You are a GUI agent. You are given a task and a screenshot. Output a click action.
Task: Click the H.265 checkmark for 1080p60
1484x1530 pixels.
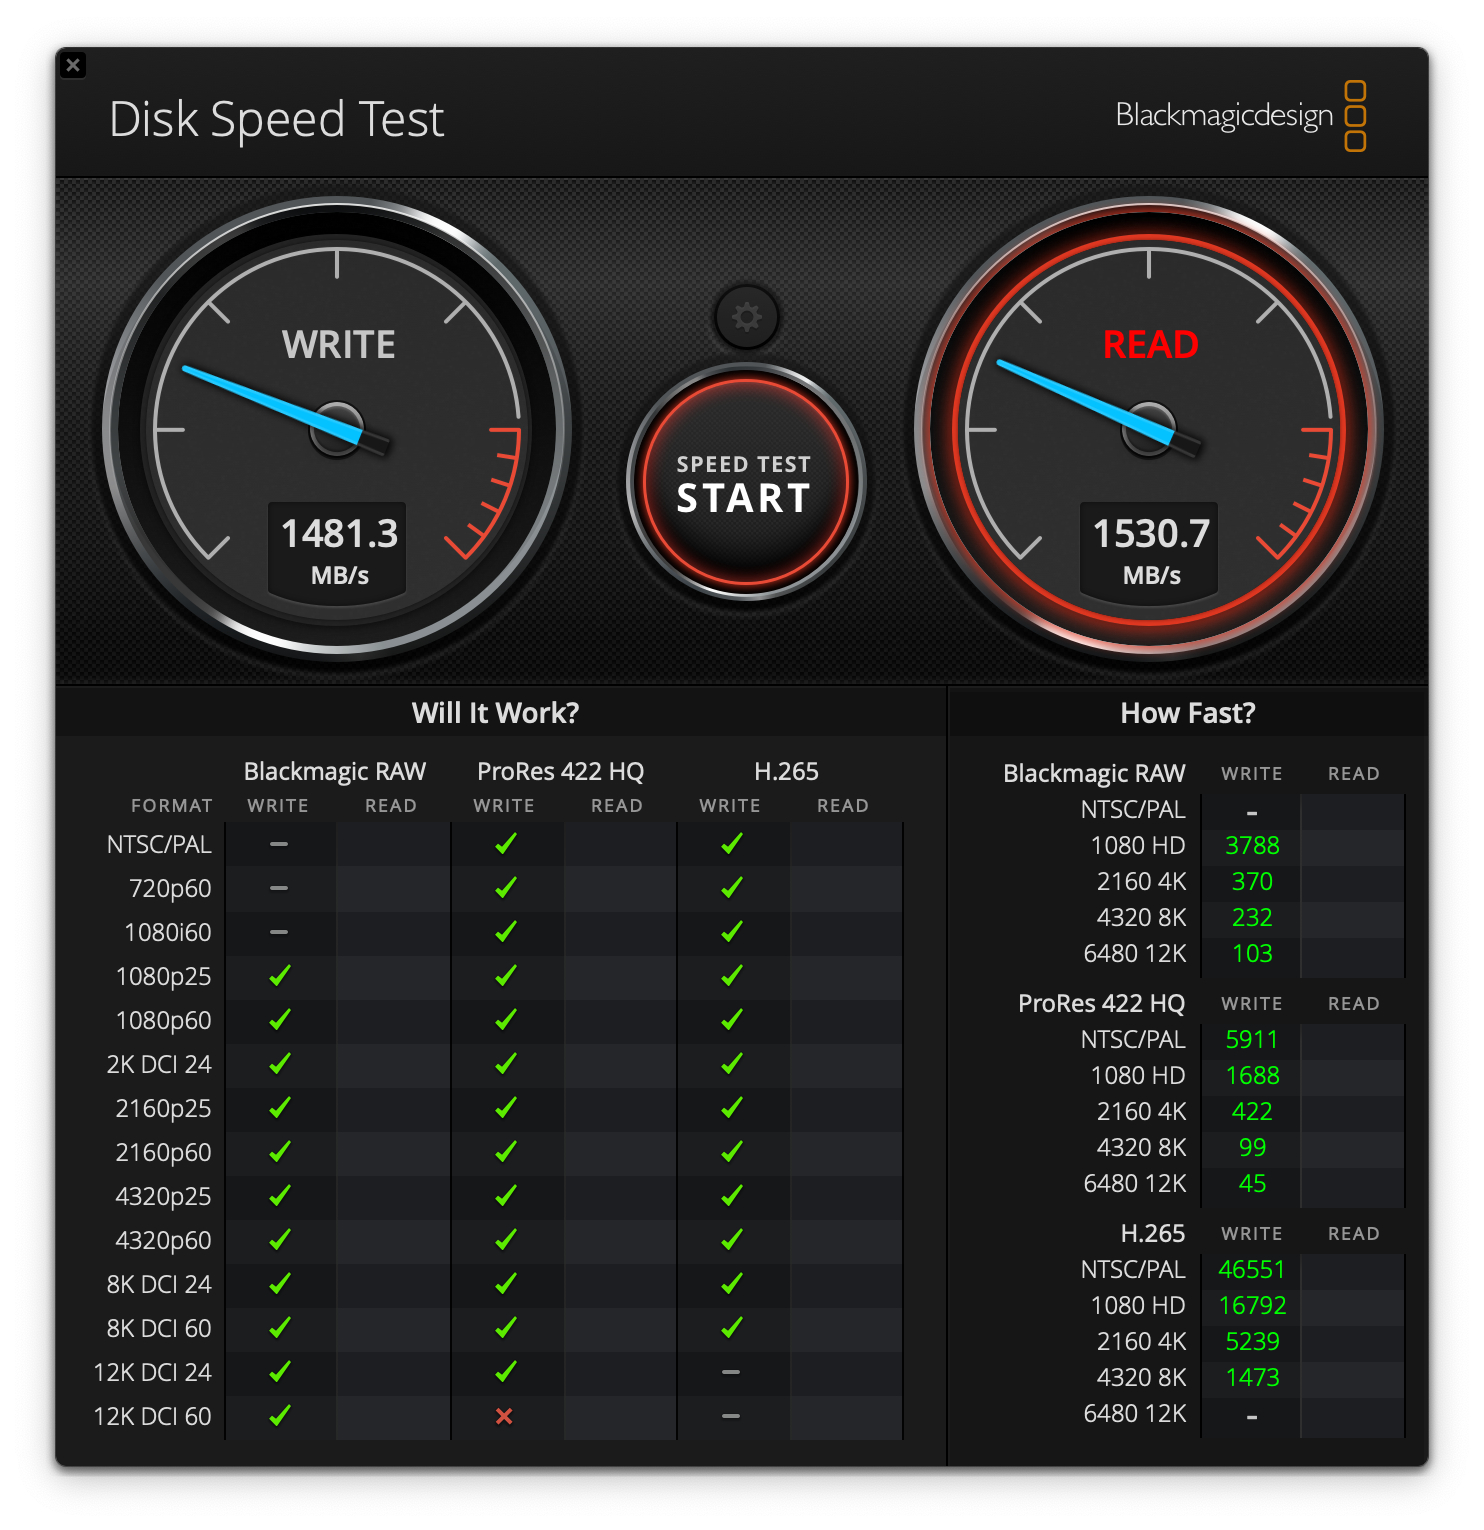pos(732,1019)
